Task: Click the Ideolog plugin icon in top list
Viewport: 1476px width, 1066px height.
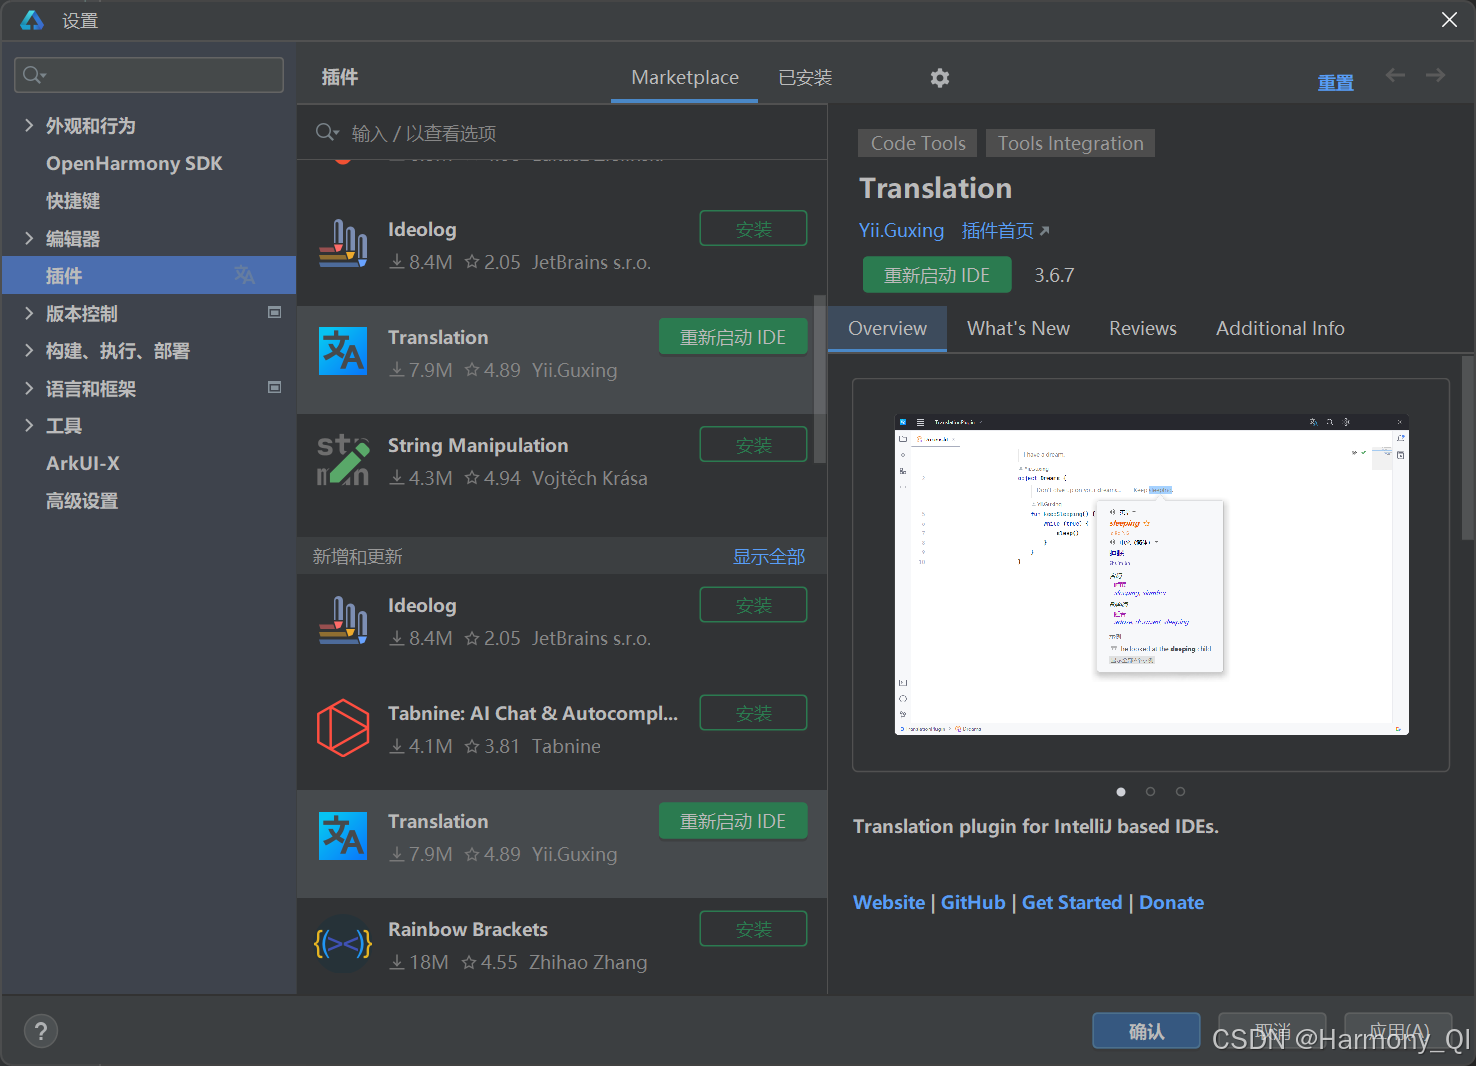Action: pos(343,244)
